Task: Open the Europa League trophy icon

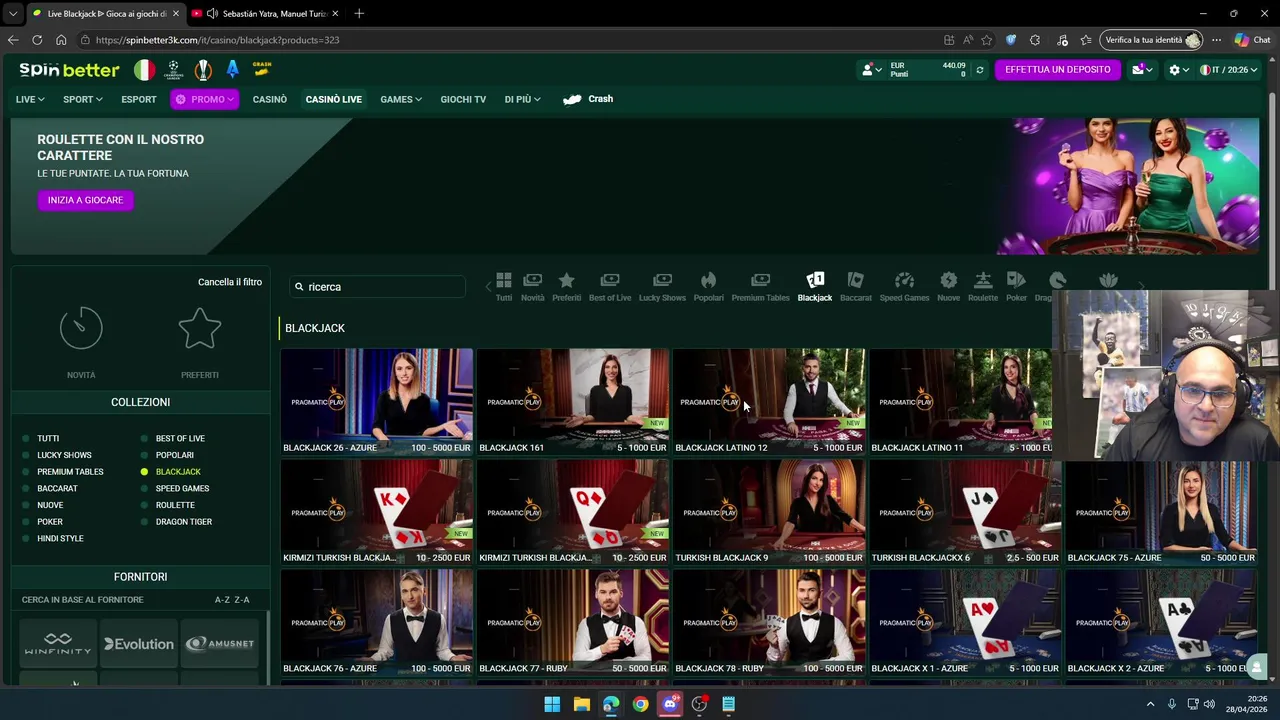Action: pos(204,70)
